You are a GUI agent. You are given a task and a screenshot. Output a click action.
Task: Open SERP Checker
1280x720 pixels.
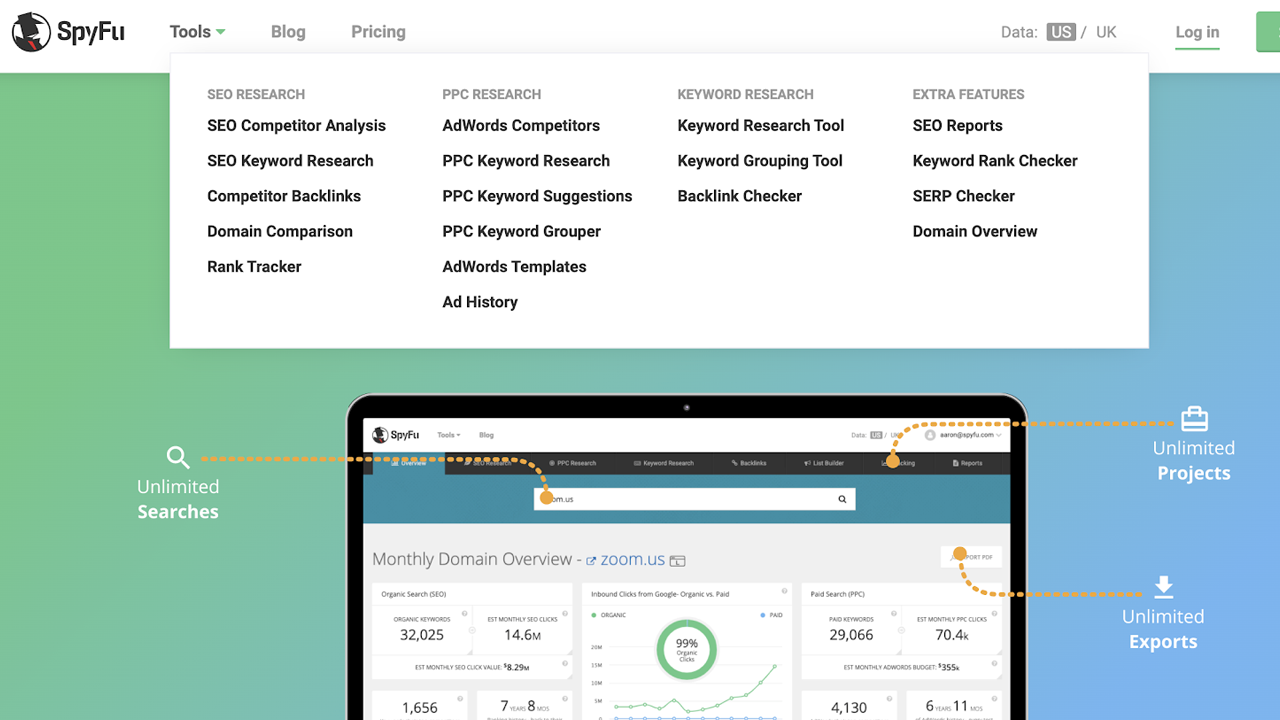964,196
